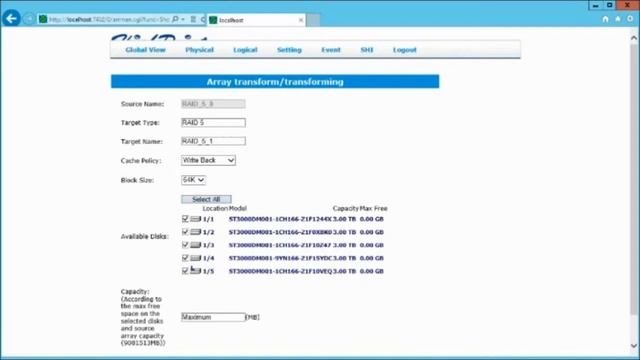Toggle the checkbox for disk 1/4
Screen dimensions: 640x360
(185, 258)
